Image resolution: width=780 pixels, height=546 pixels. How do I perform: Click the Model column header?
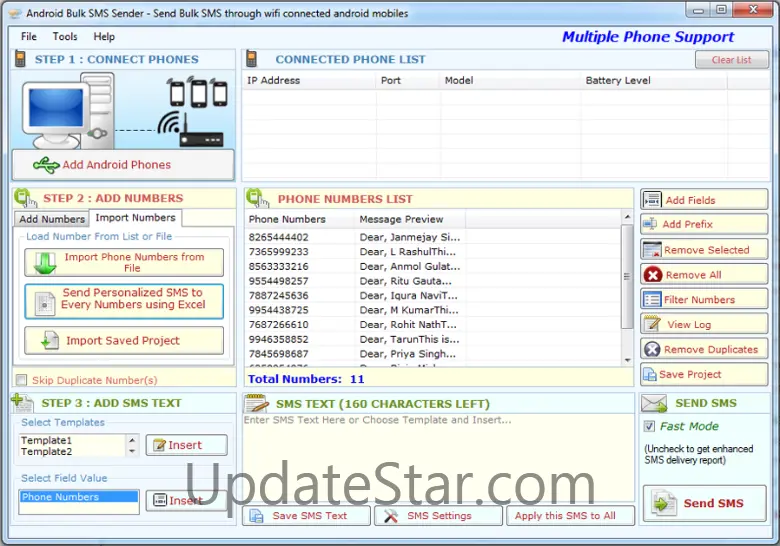click(x=510, y=81)
